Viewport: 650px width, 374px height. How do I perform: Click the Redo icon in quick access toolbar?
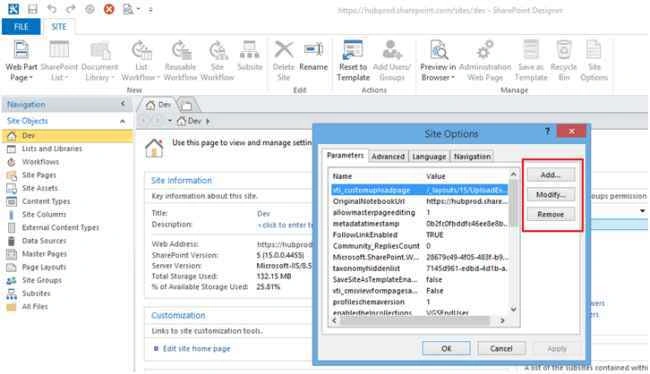pos(71,9)
